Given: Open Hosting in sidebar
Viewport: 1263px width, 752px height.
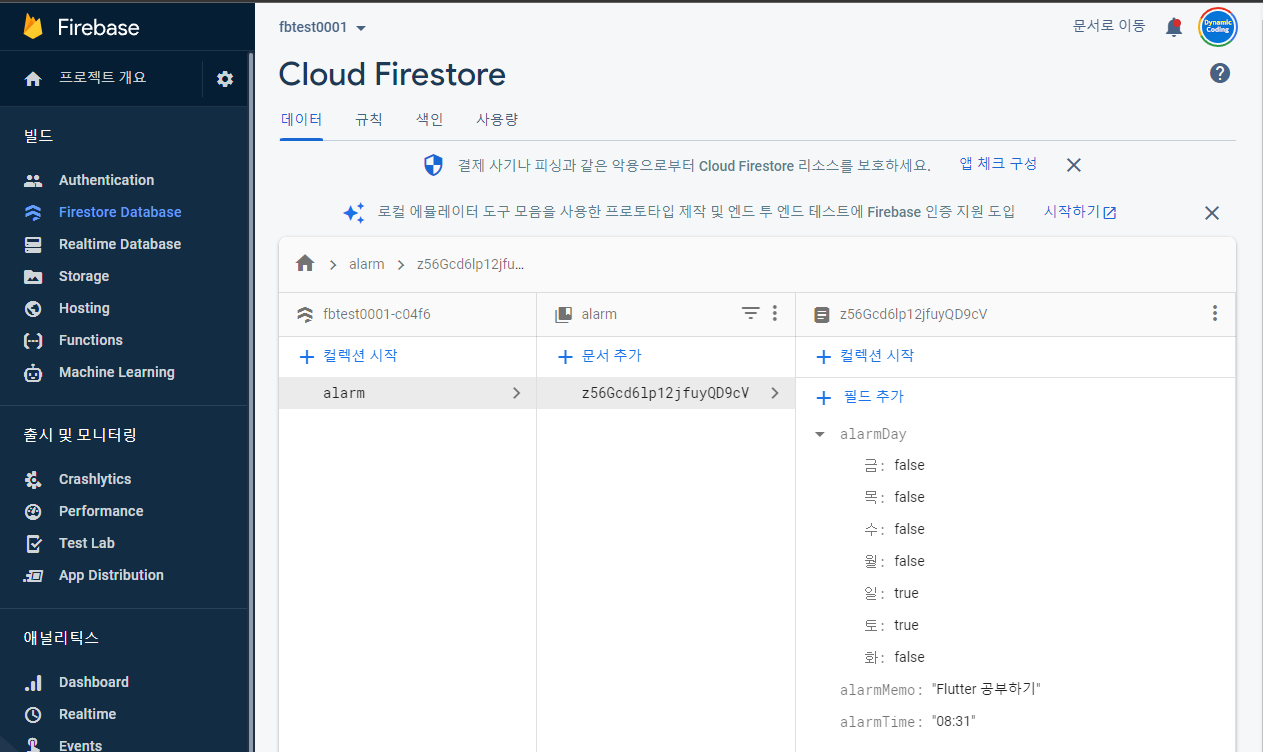Looking at the screenshot, I should point(84,308).
